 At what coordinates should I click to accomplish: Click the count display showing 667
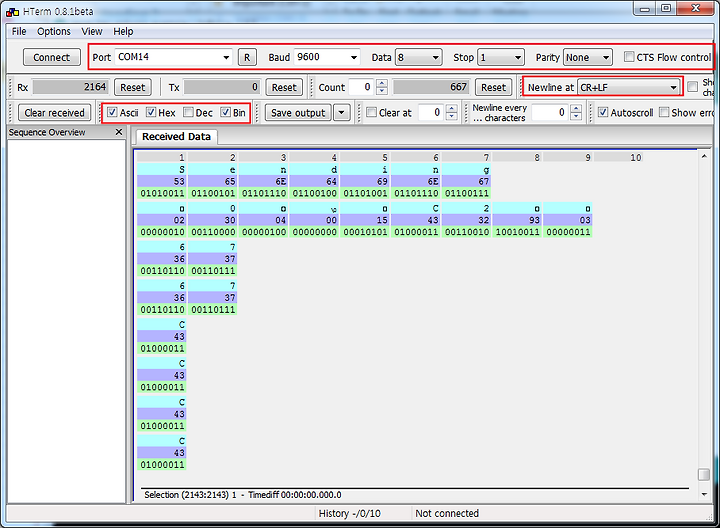[x=431, y=87]
